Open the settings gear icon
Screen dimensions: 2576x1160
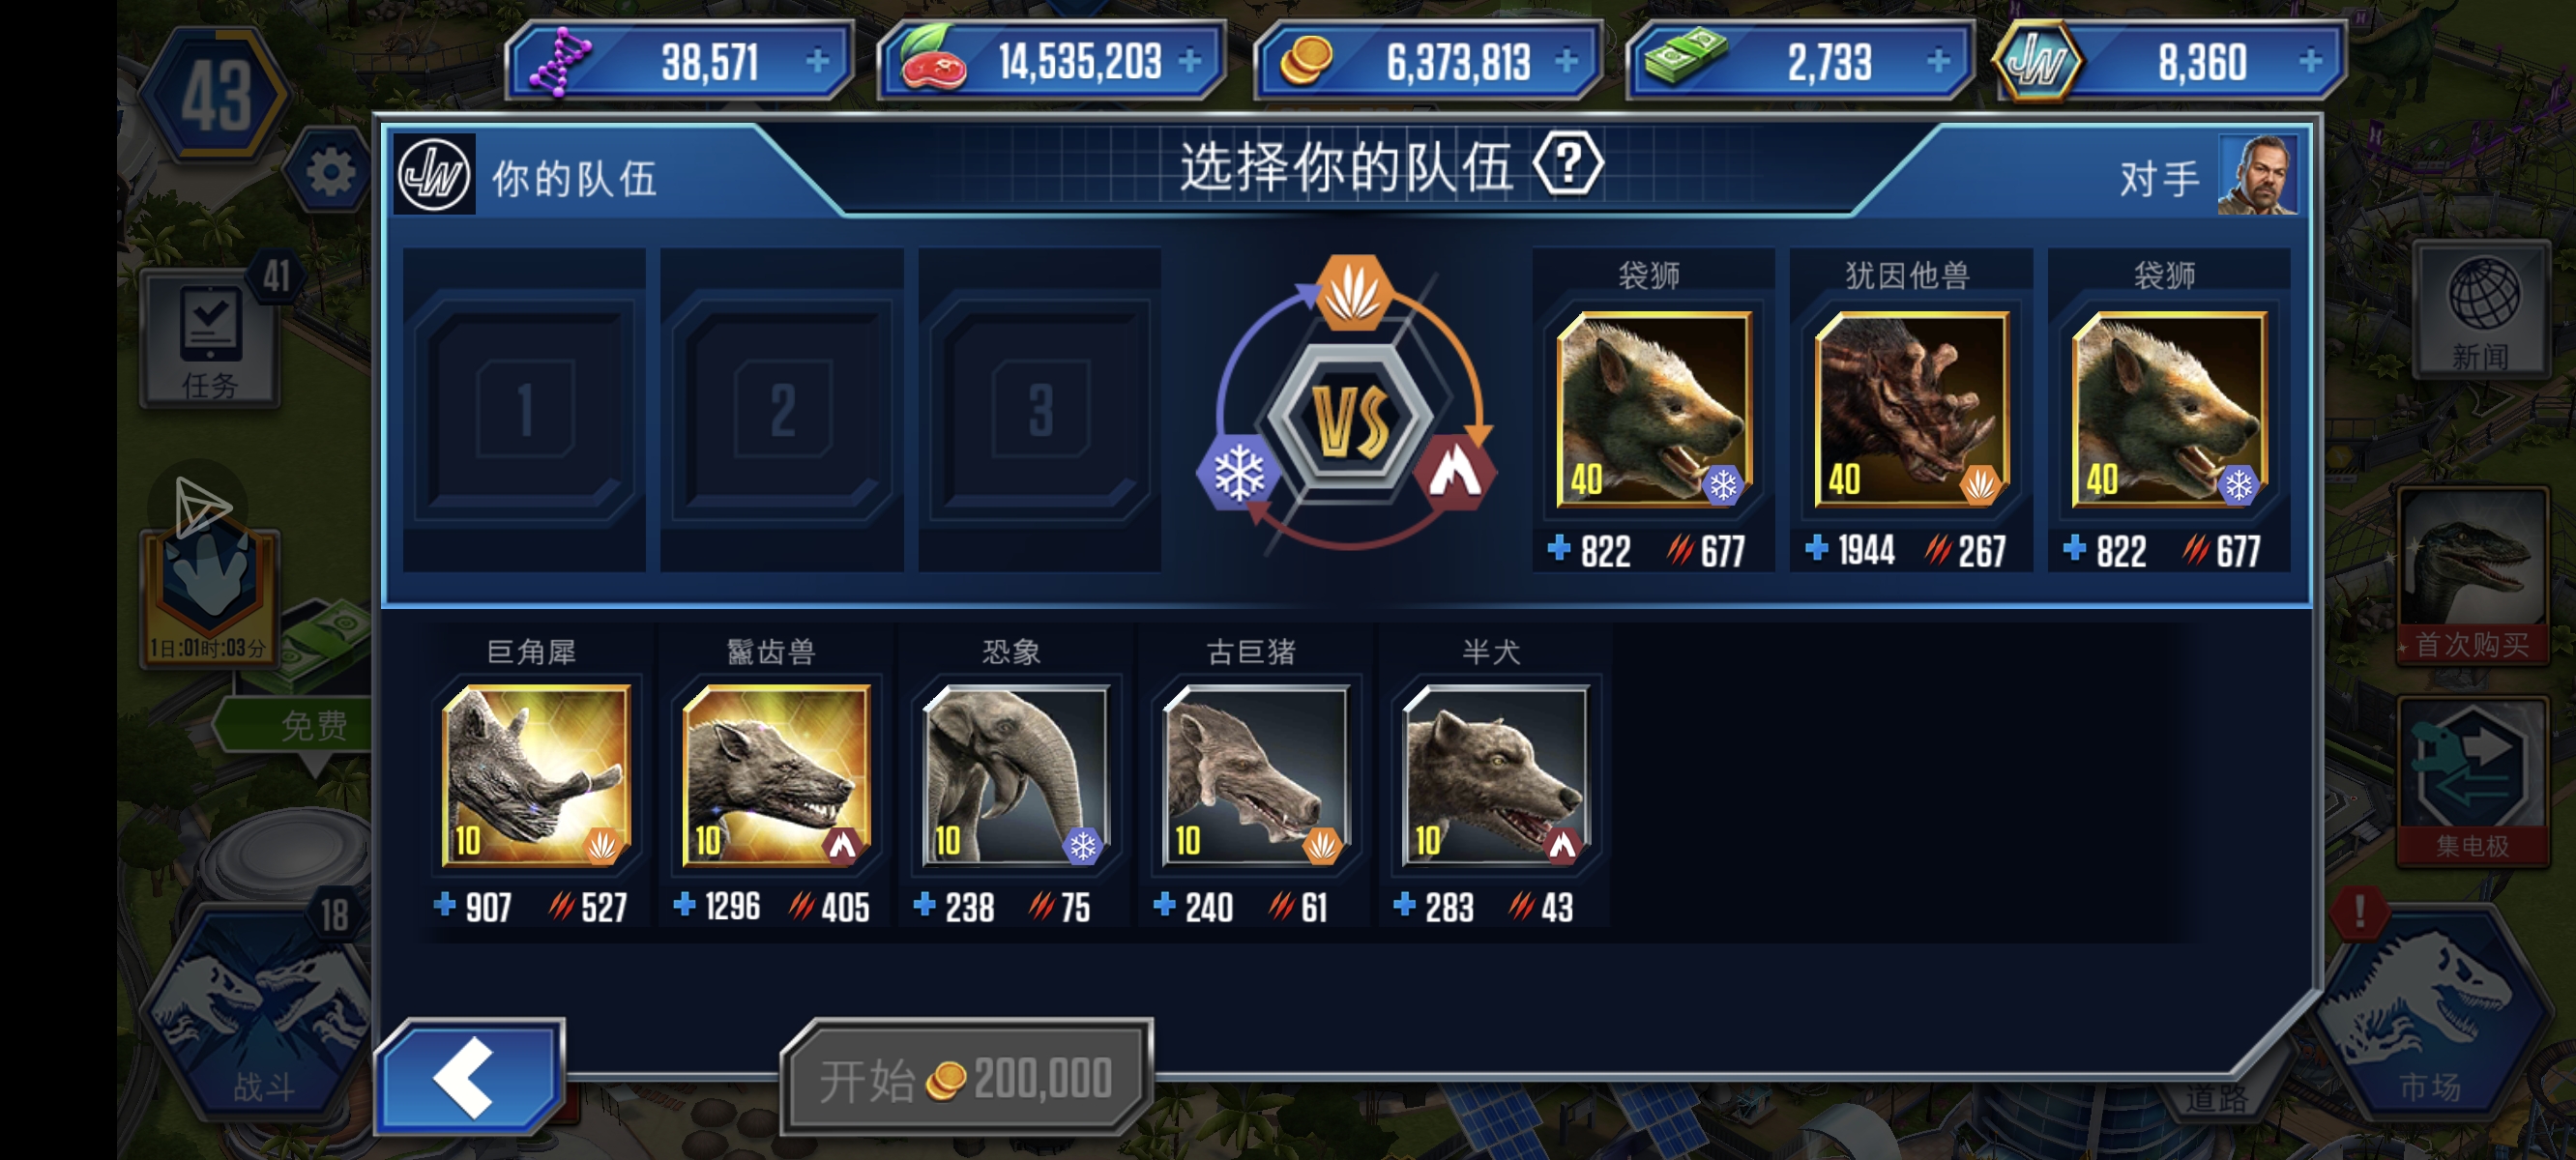(329, 172)
